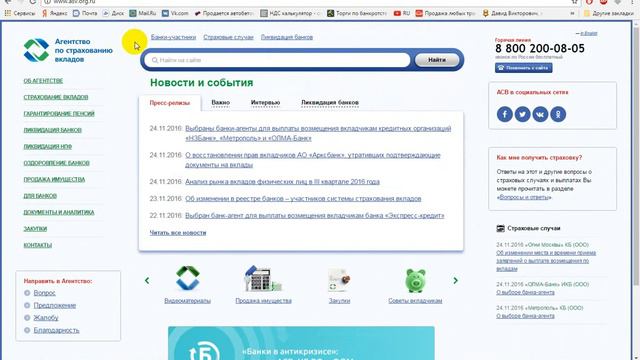
Task: Click the Видеоматериалы carousel icon
Action: (x=188, y=278)
